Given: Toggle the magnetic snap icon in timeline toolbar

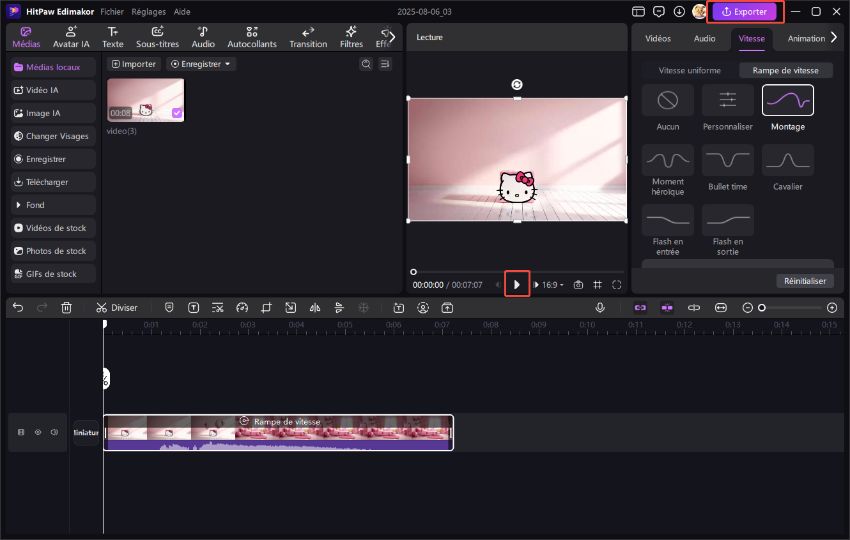Looking at the screenshot, I should pyautogui.click(x=667, y=307).
